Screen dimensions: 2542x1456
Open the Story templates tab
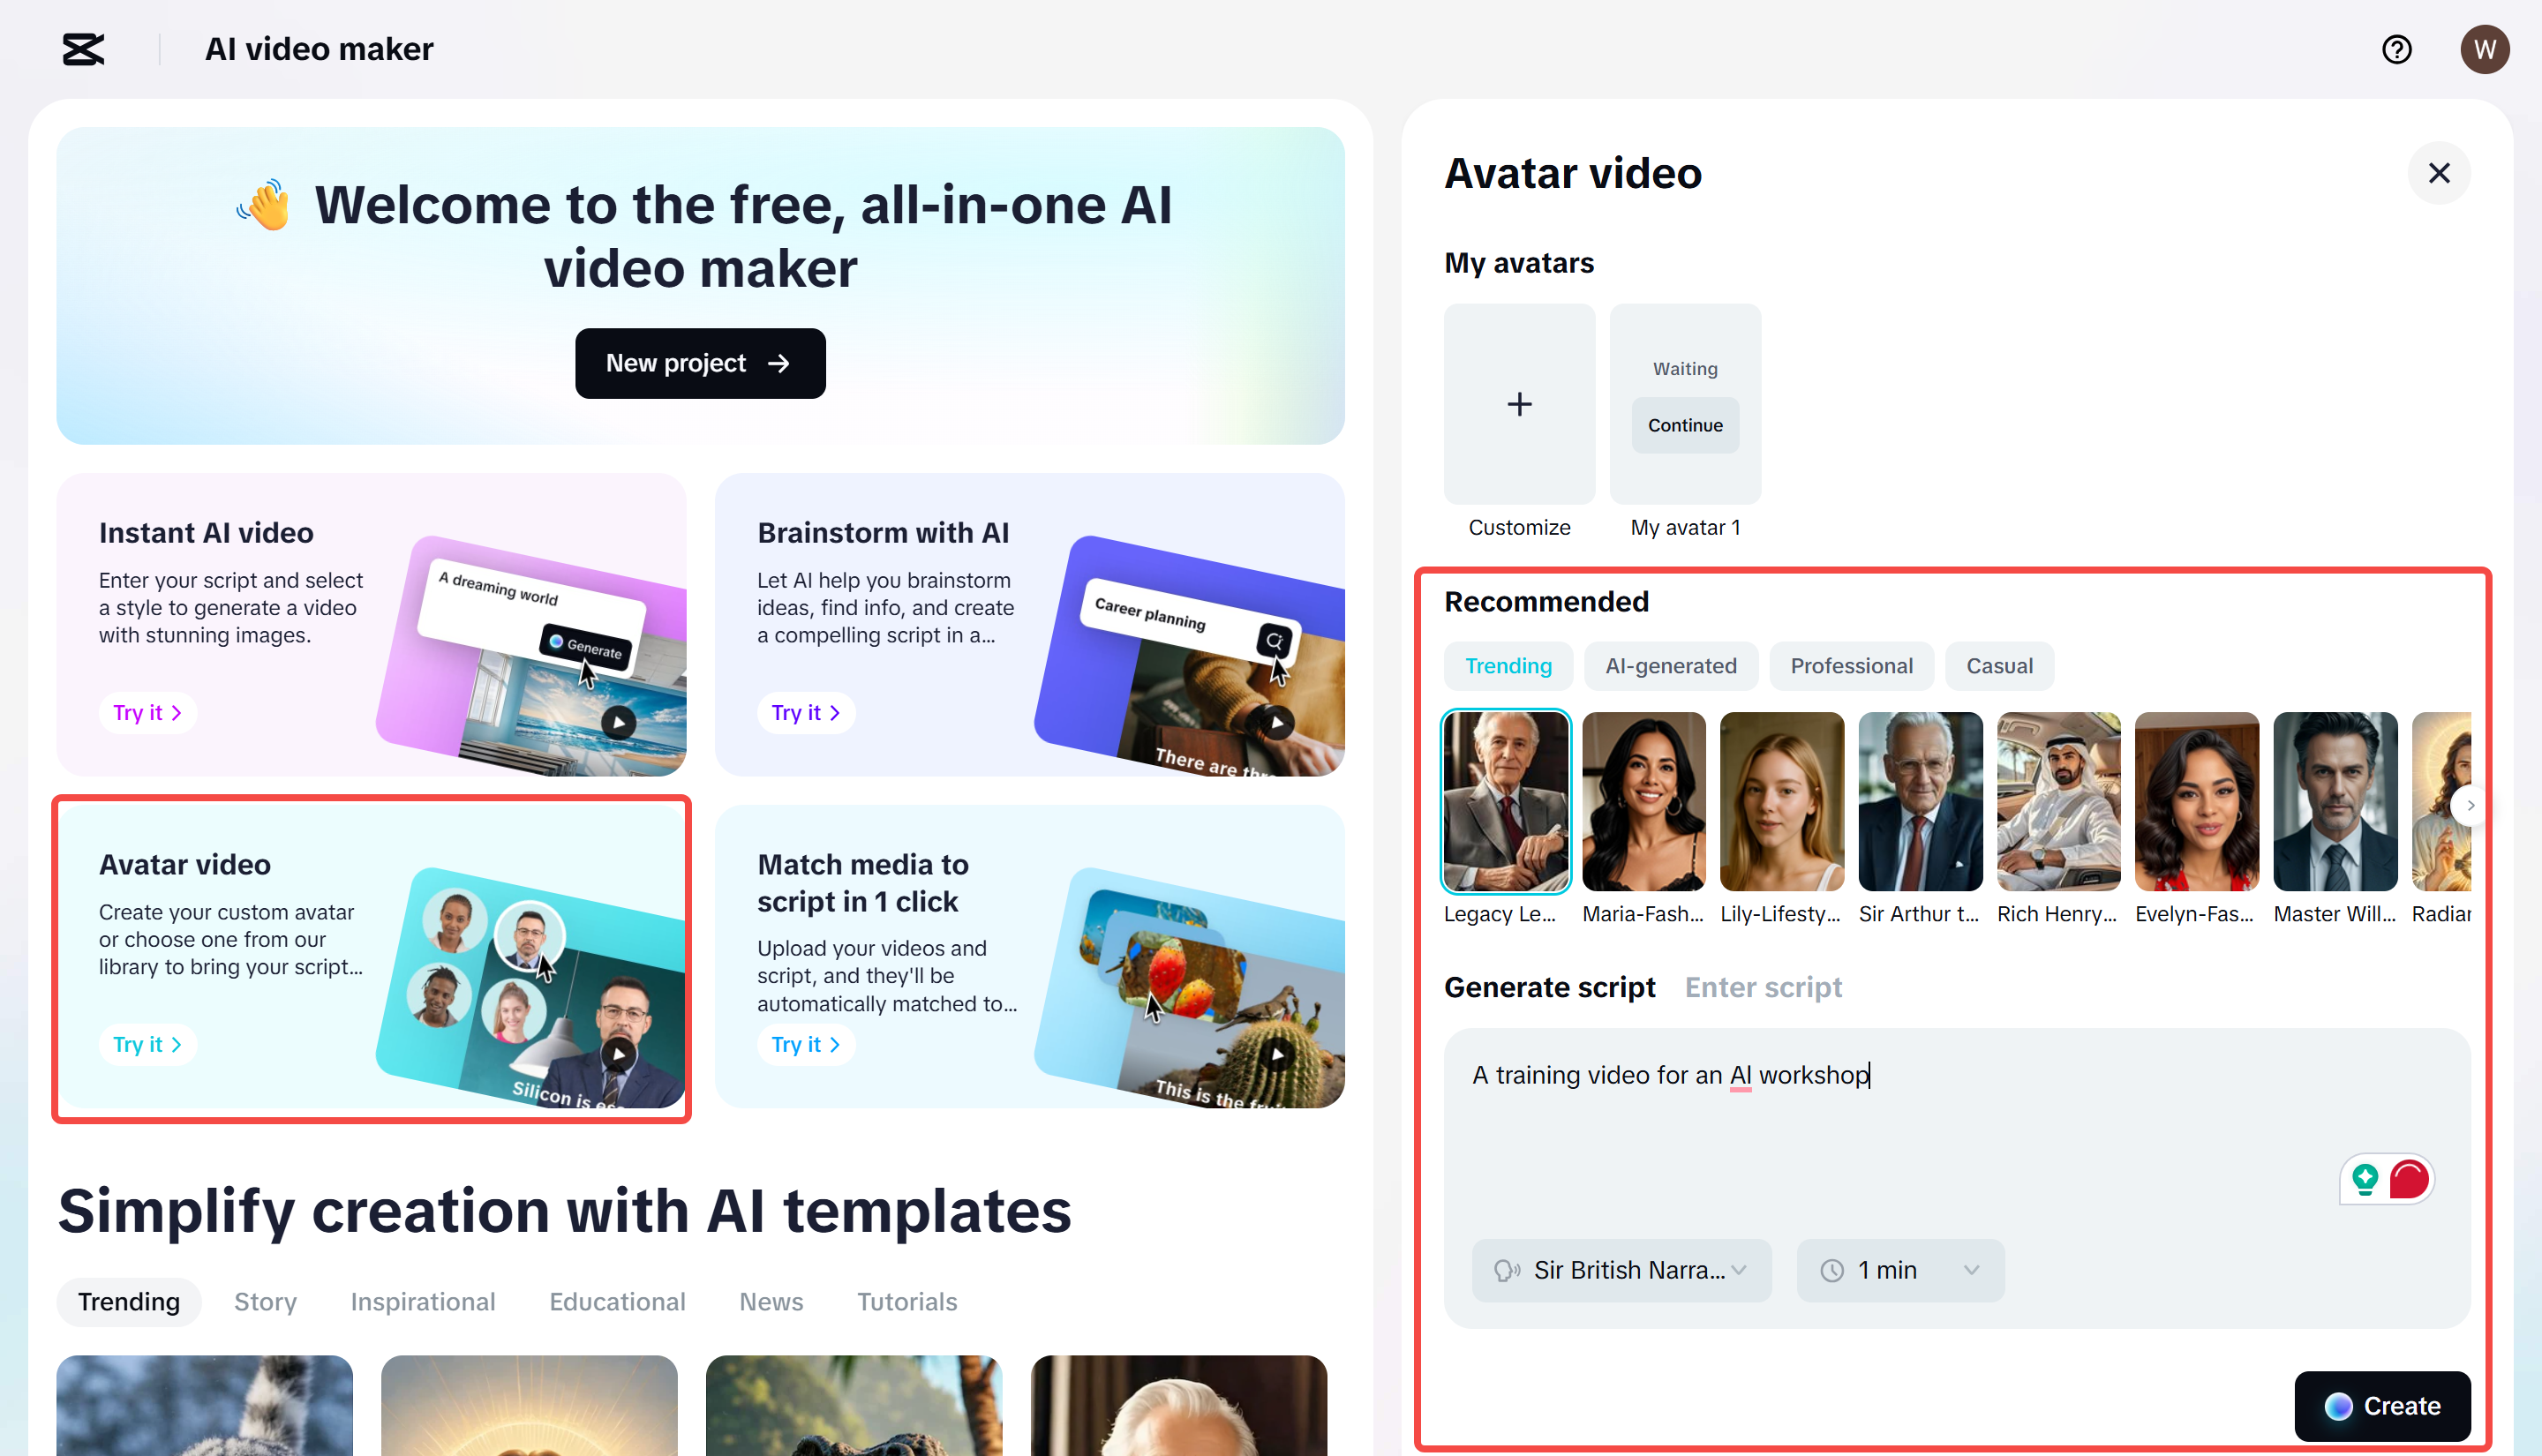tap(265, 1301)
